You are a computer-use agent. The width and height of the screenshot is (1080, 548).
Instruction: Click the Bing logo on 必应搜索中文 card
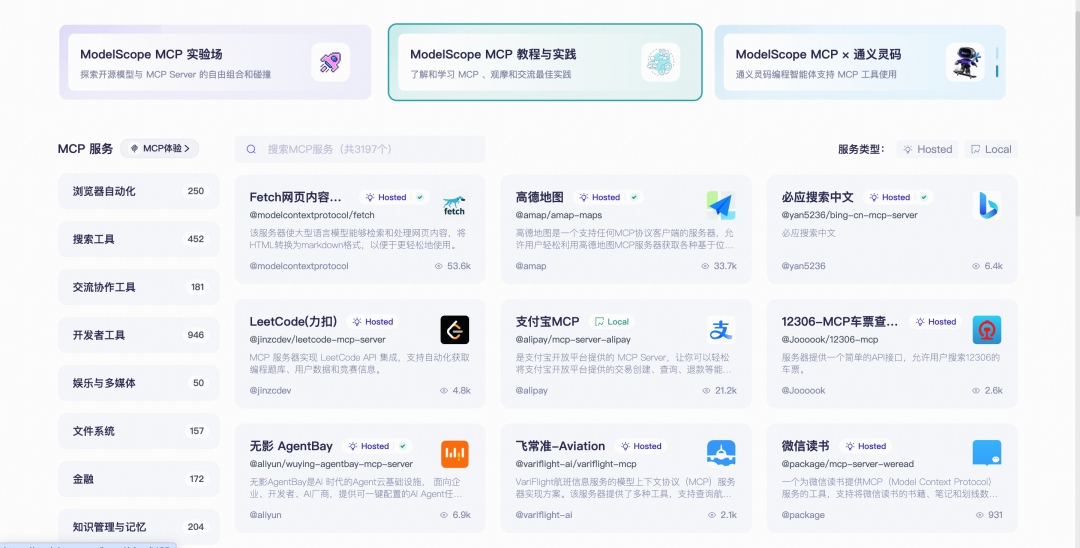point(986,205)
